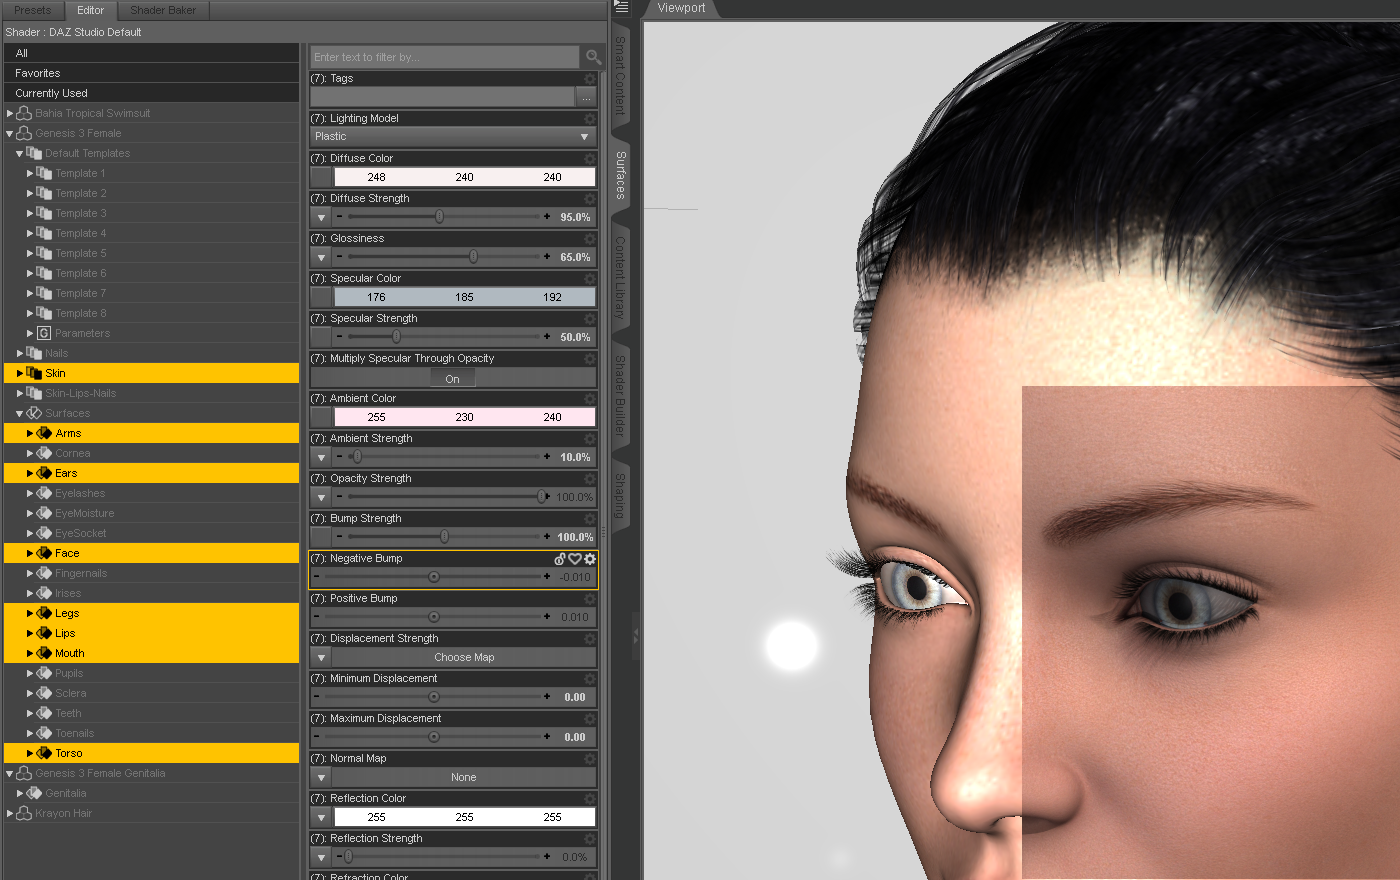Image resolution: width=1400 pixels, height=880 pixels.
Task: Click the Genesis 3 Female figure icon
Action: click(24, 133)
